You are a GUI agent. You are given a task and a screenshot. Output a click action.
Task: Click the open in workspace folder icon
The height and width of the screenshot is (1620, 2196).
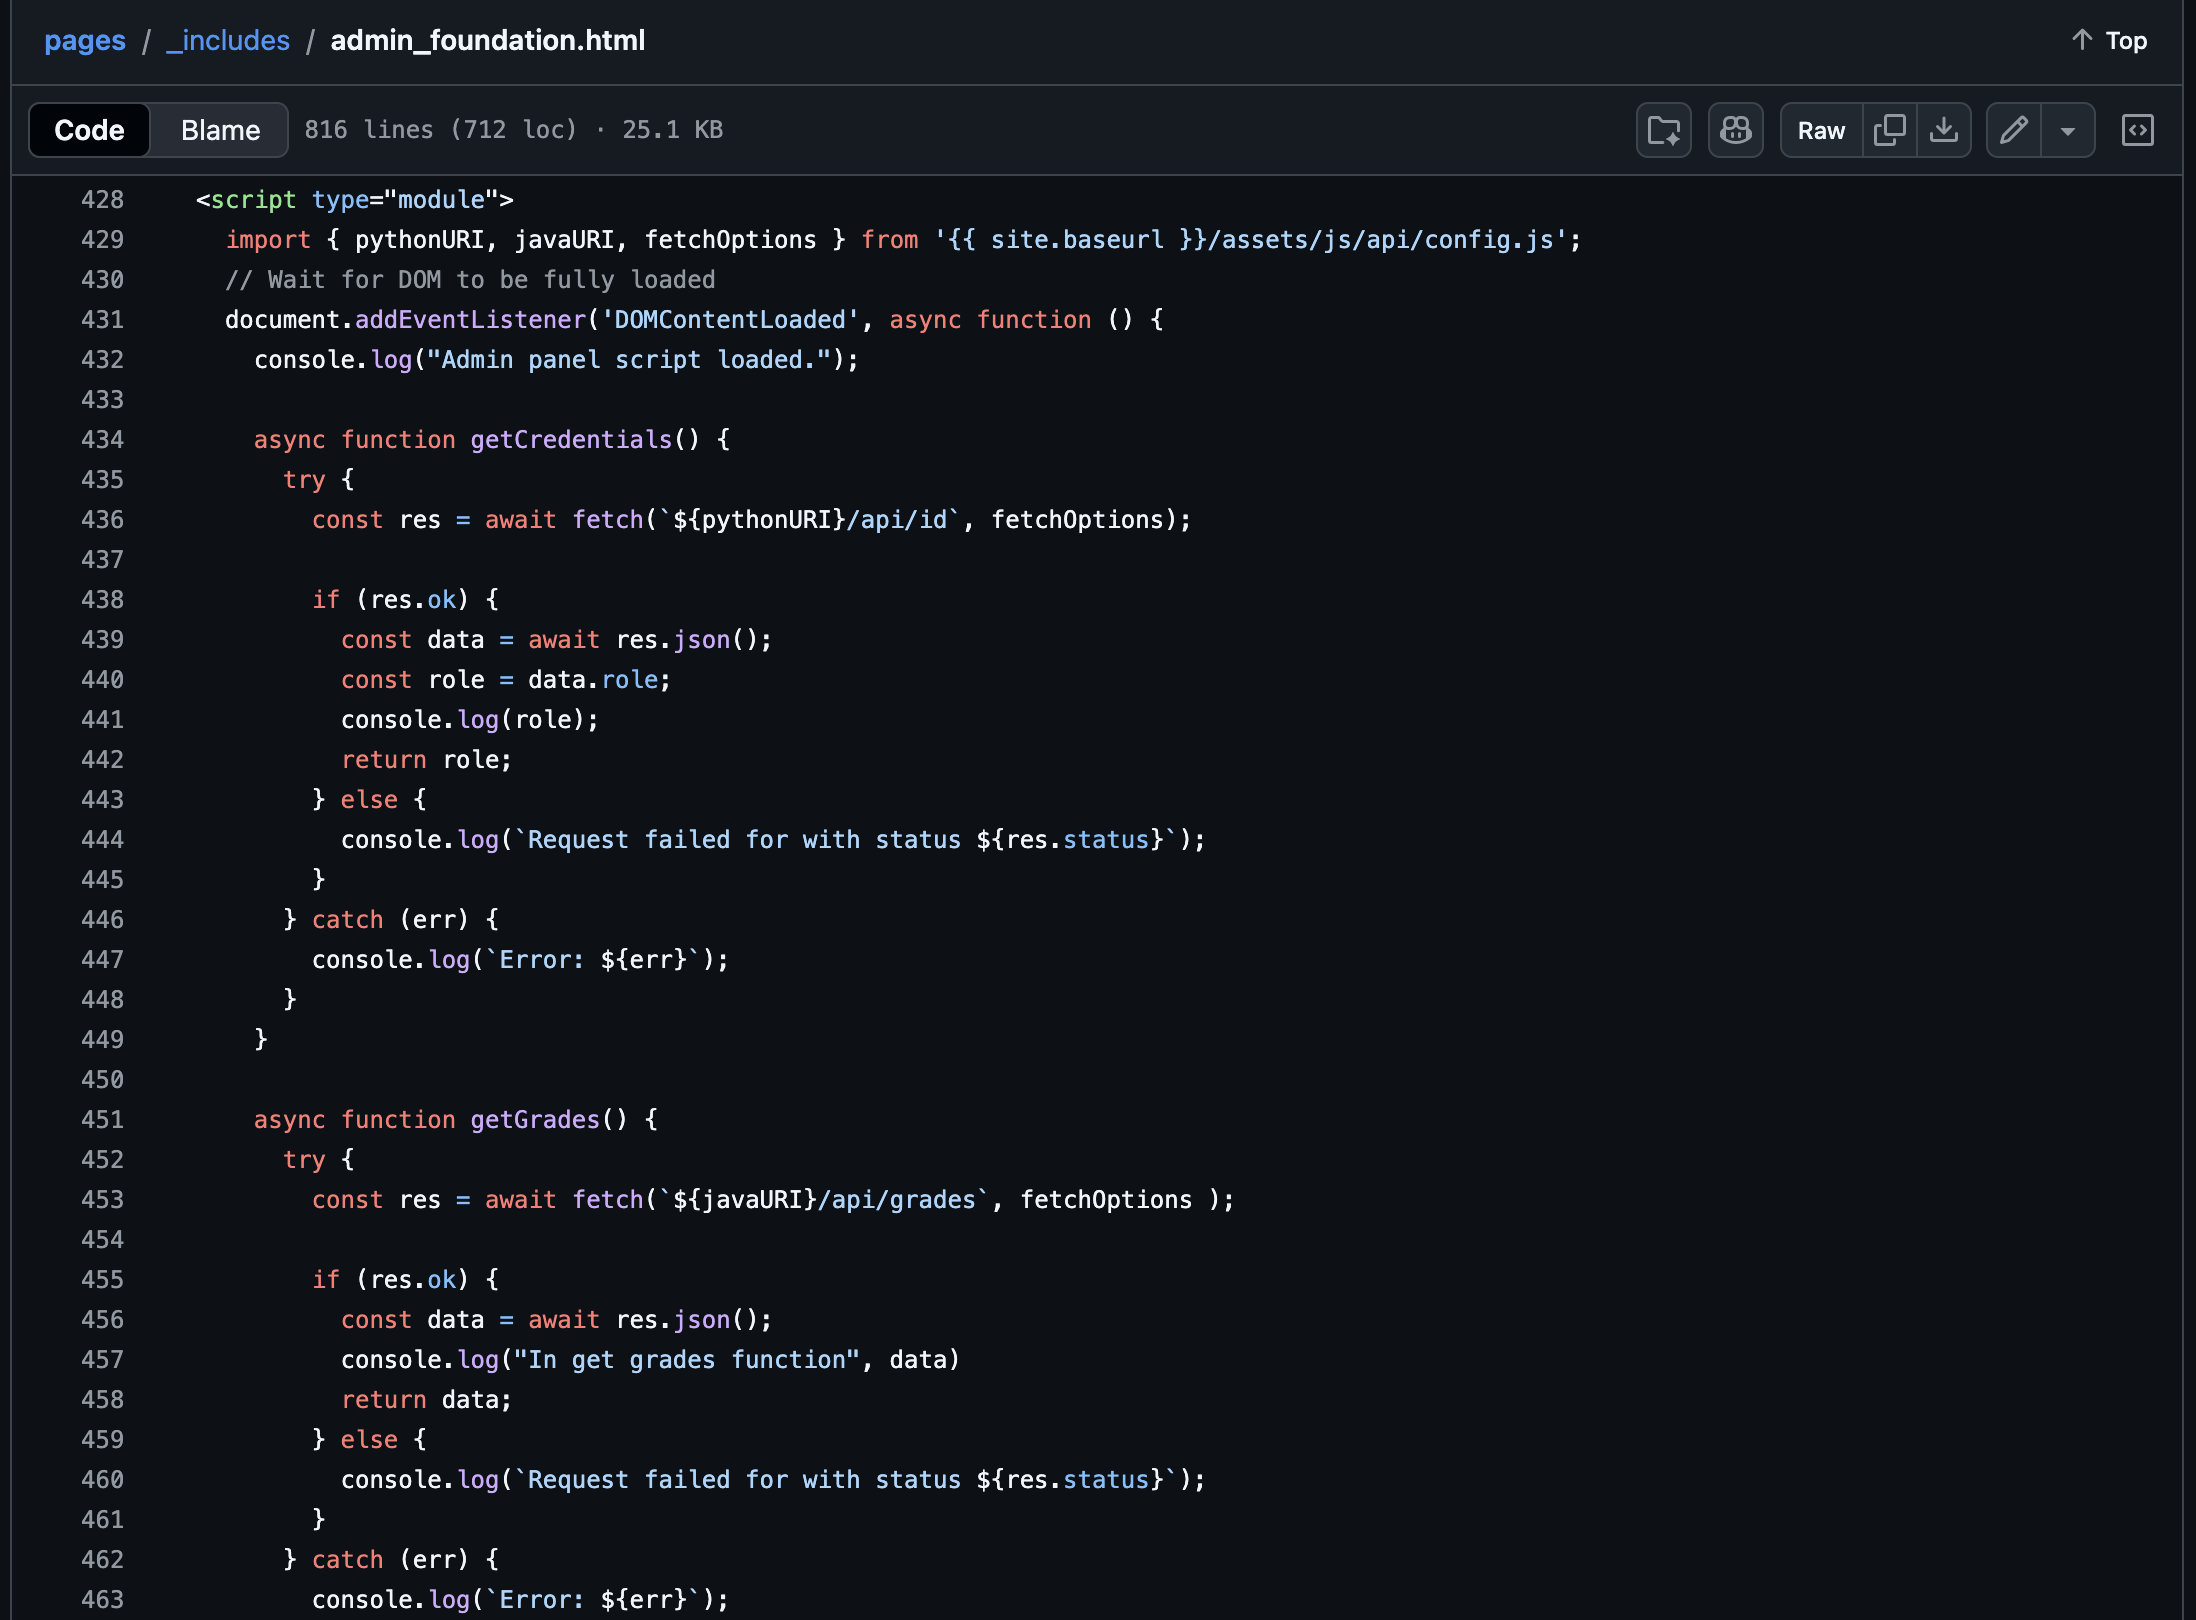(x=1663, y=130)
